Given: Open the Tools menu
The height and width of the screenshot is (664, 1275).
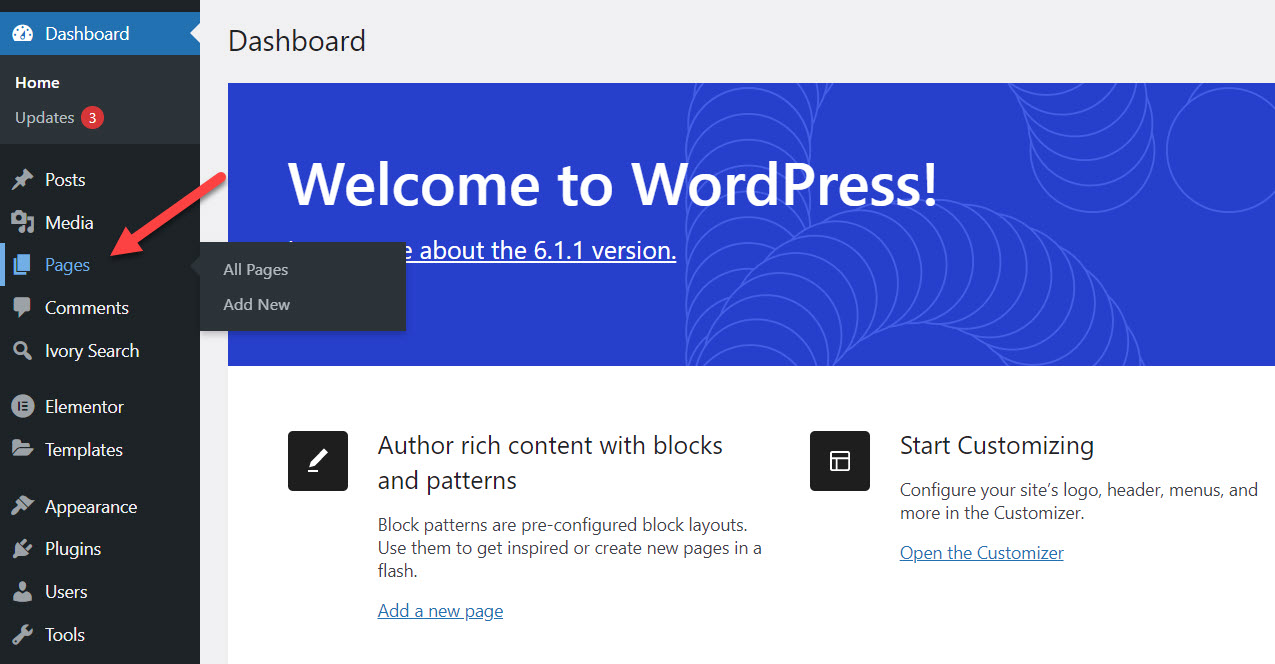Looking at the screenshot, I should (100, 634).
